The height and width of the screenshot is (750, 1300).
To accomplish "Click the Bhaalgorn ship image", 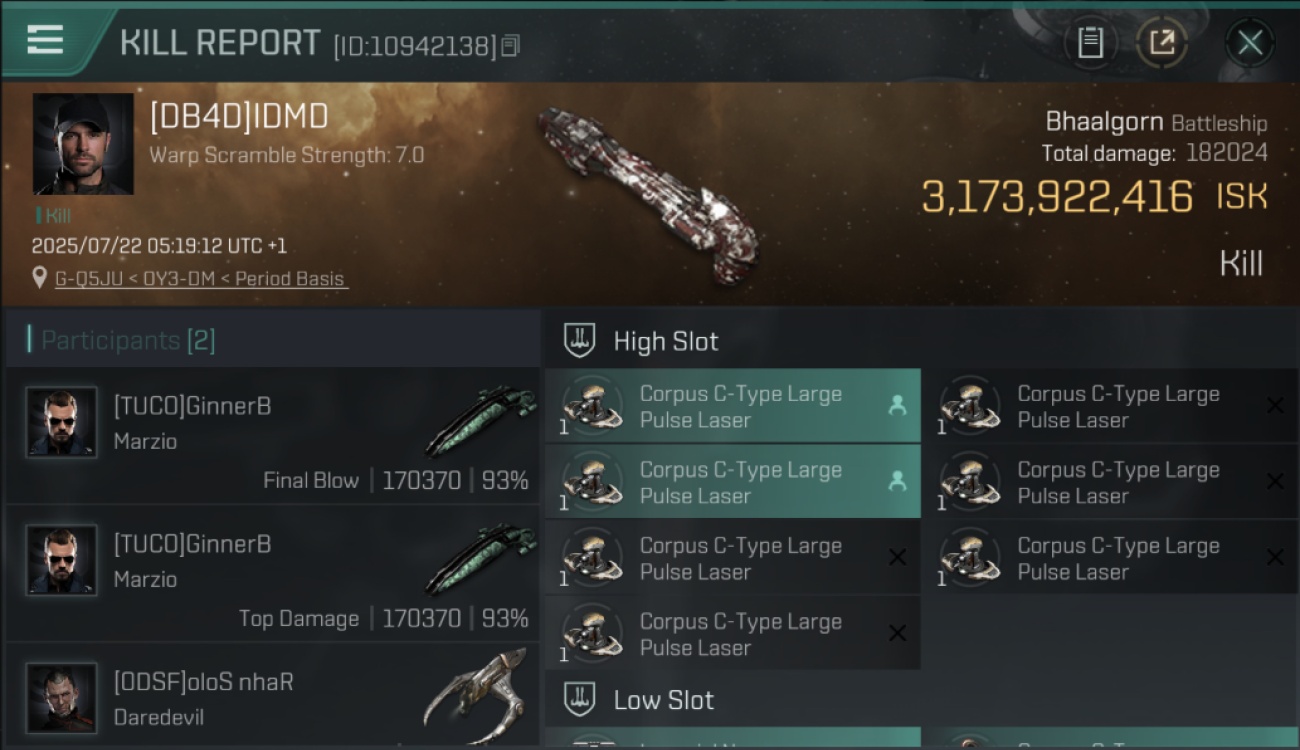I will [647, 195].
